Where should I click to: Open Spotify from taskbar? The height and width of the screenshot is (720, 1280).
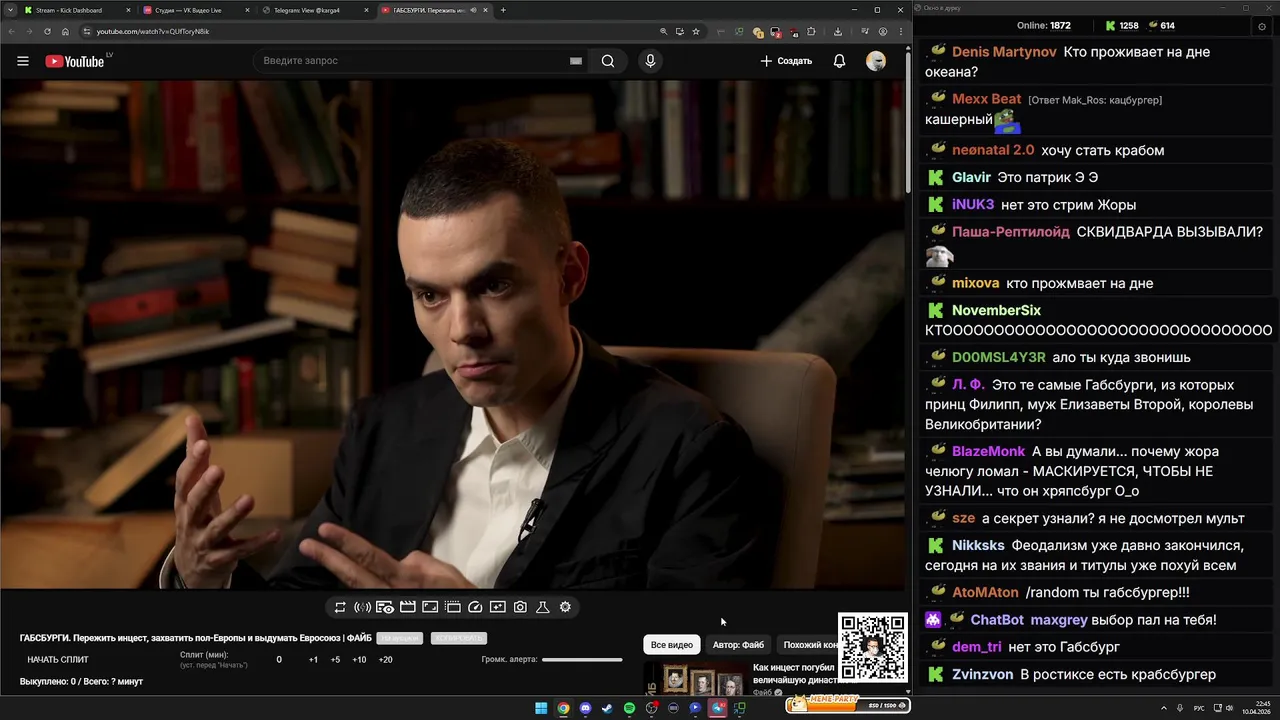(629, 708)
